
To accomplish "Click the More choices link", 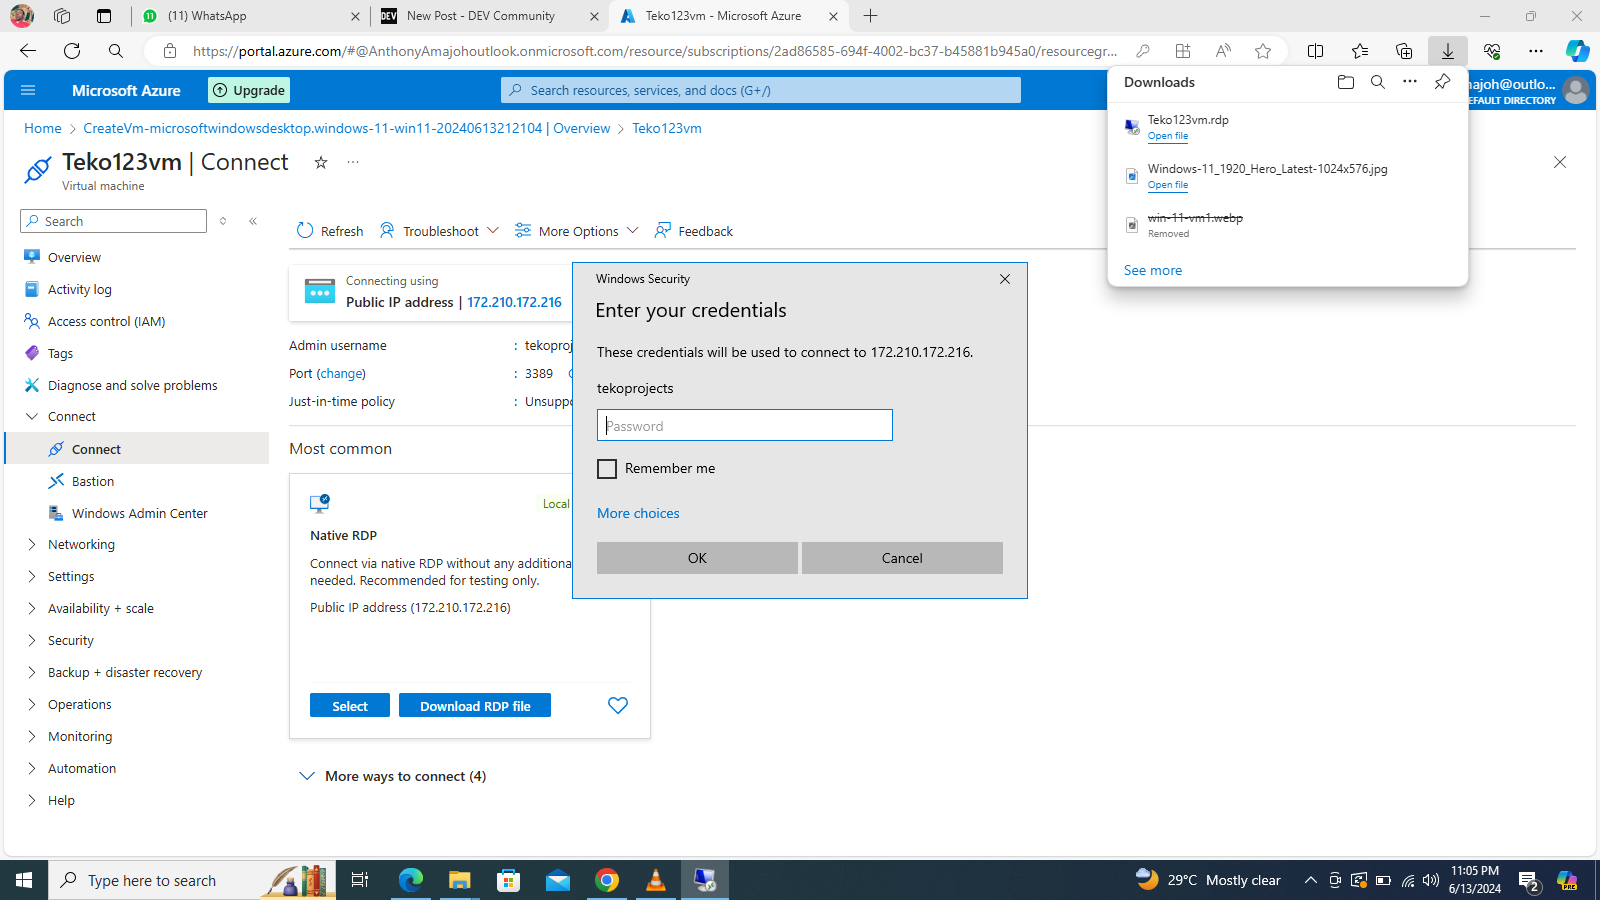I will click(x=638, y=513).
